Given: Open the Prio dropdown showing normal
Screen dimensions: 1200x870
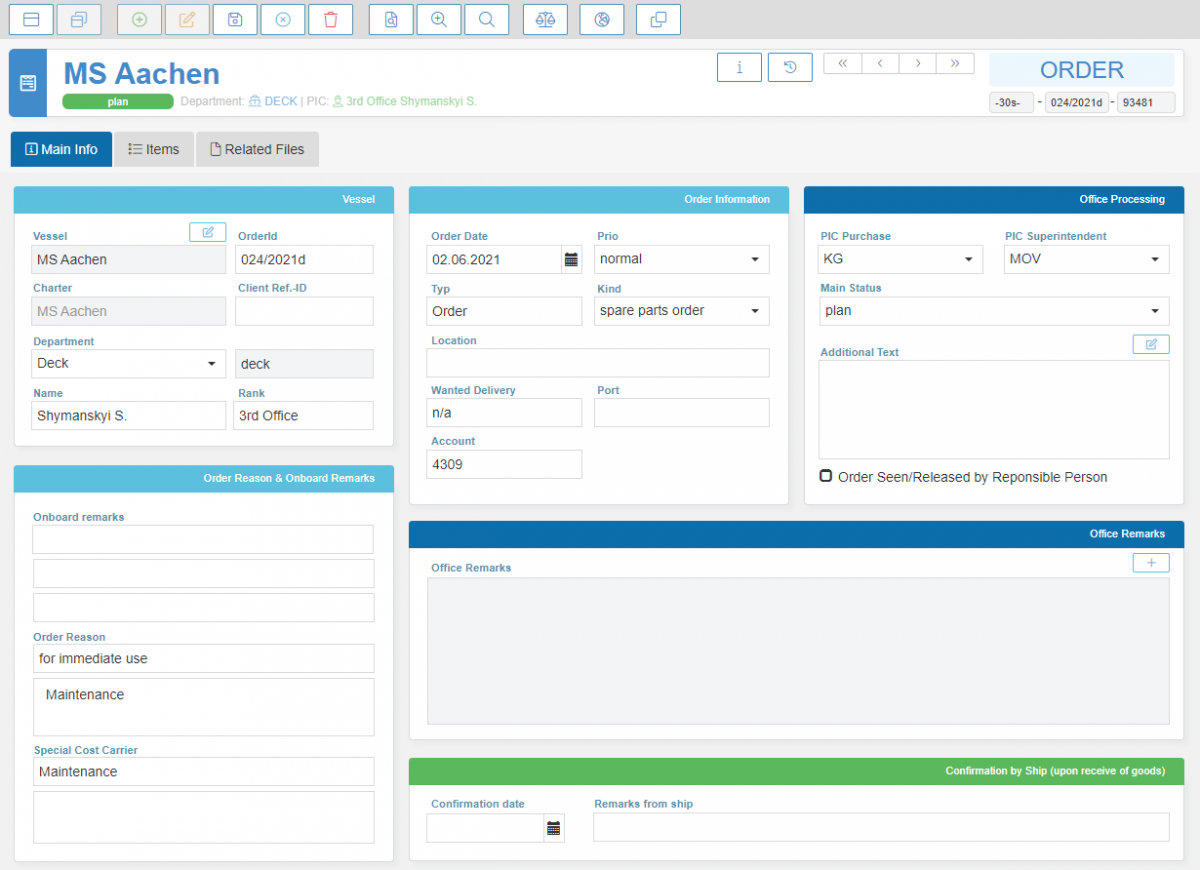Looking at the screenshot, I should point(756,259).
